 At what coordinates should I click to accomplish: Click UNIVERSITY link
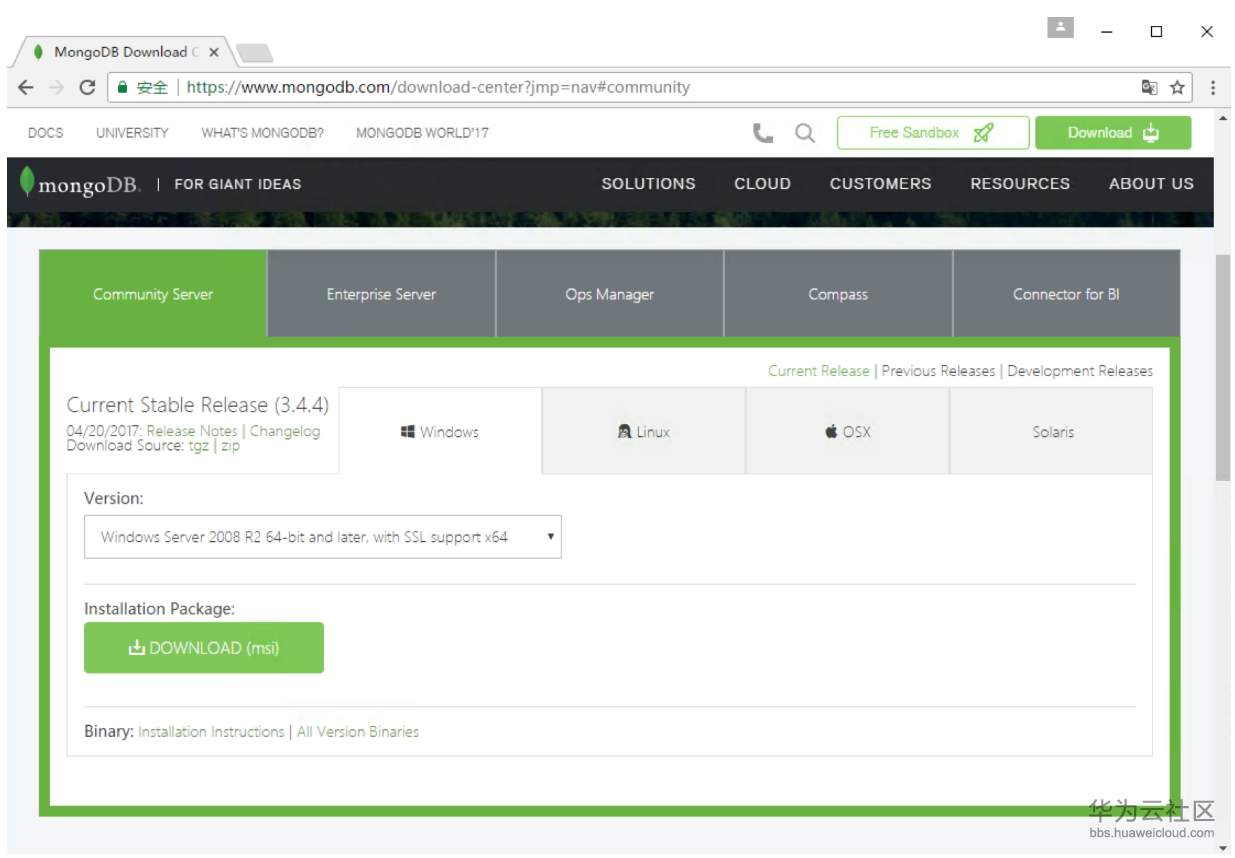tap(132, 133)
